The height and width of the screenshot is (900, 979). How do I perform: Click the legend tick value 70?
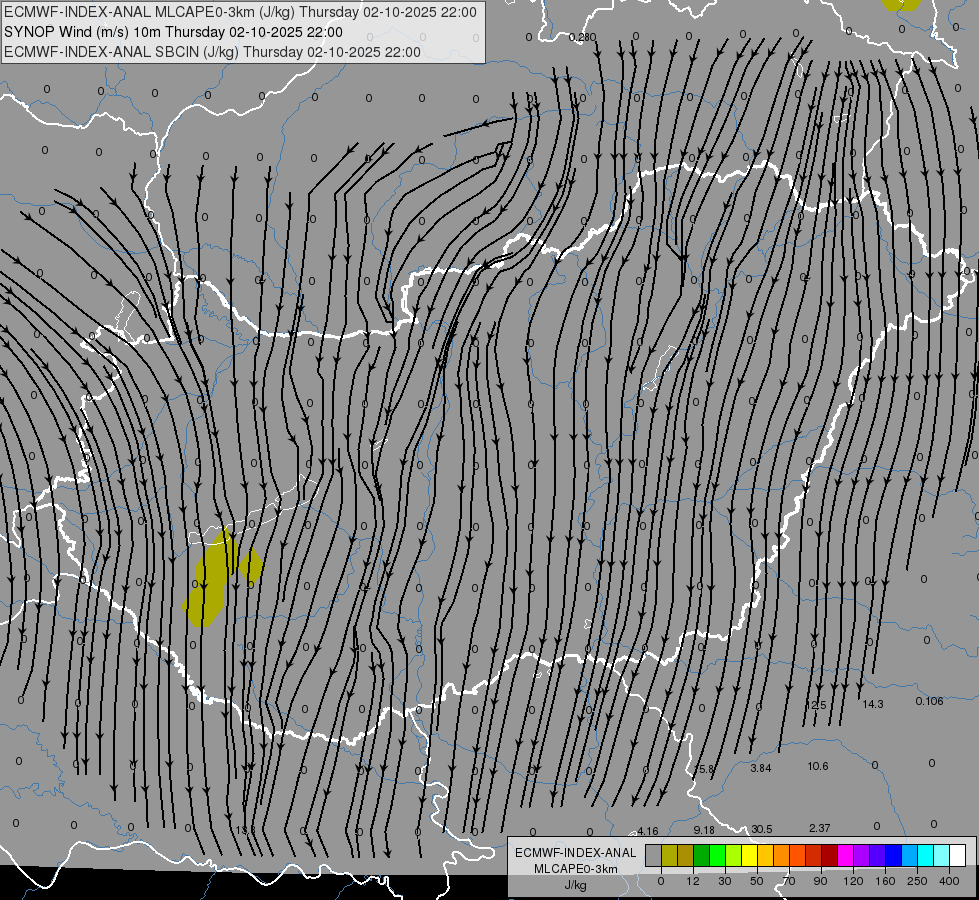point(789,881)
